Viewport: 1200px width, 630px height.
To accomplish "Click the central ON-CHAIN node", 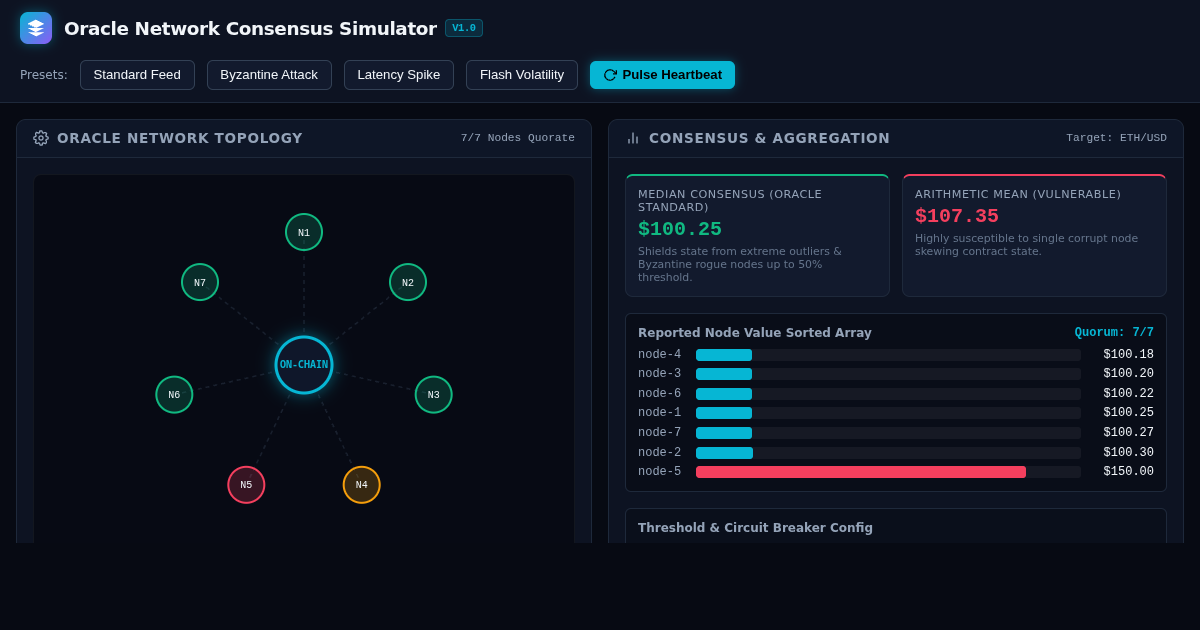I will point(304,365).
